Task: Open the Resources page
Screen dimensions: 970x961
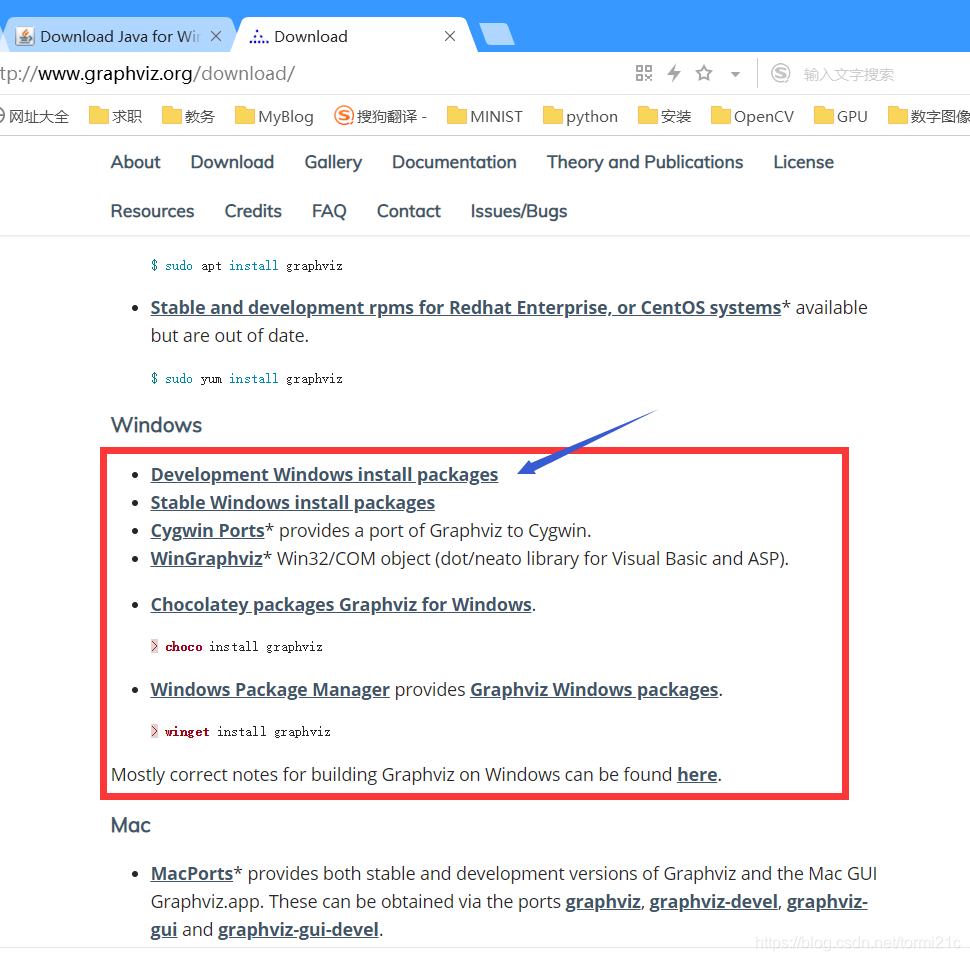Action: coord(152,211)
